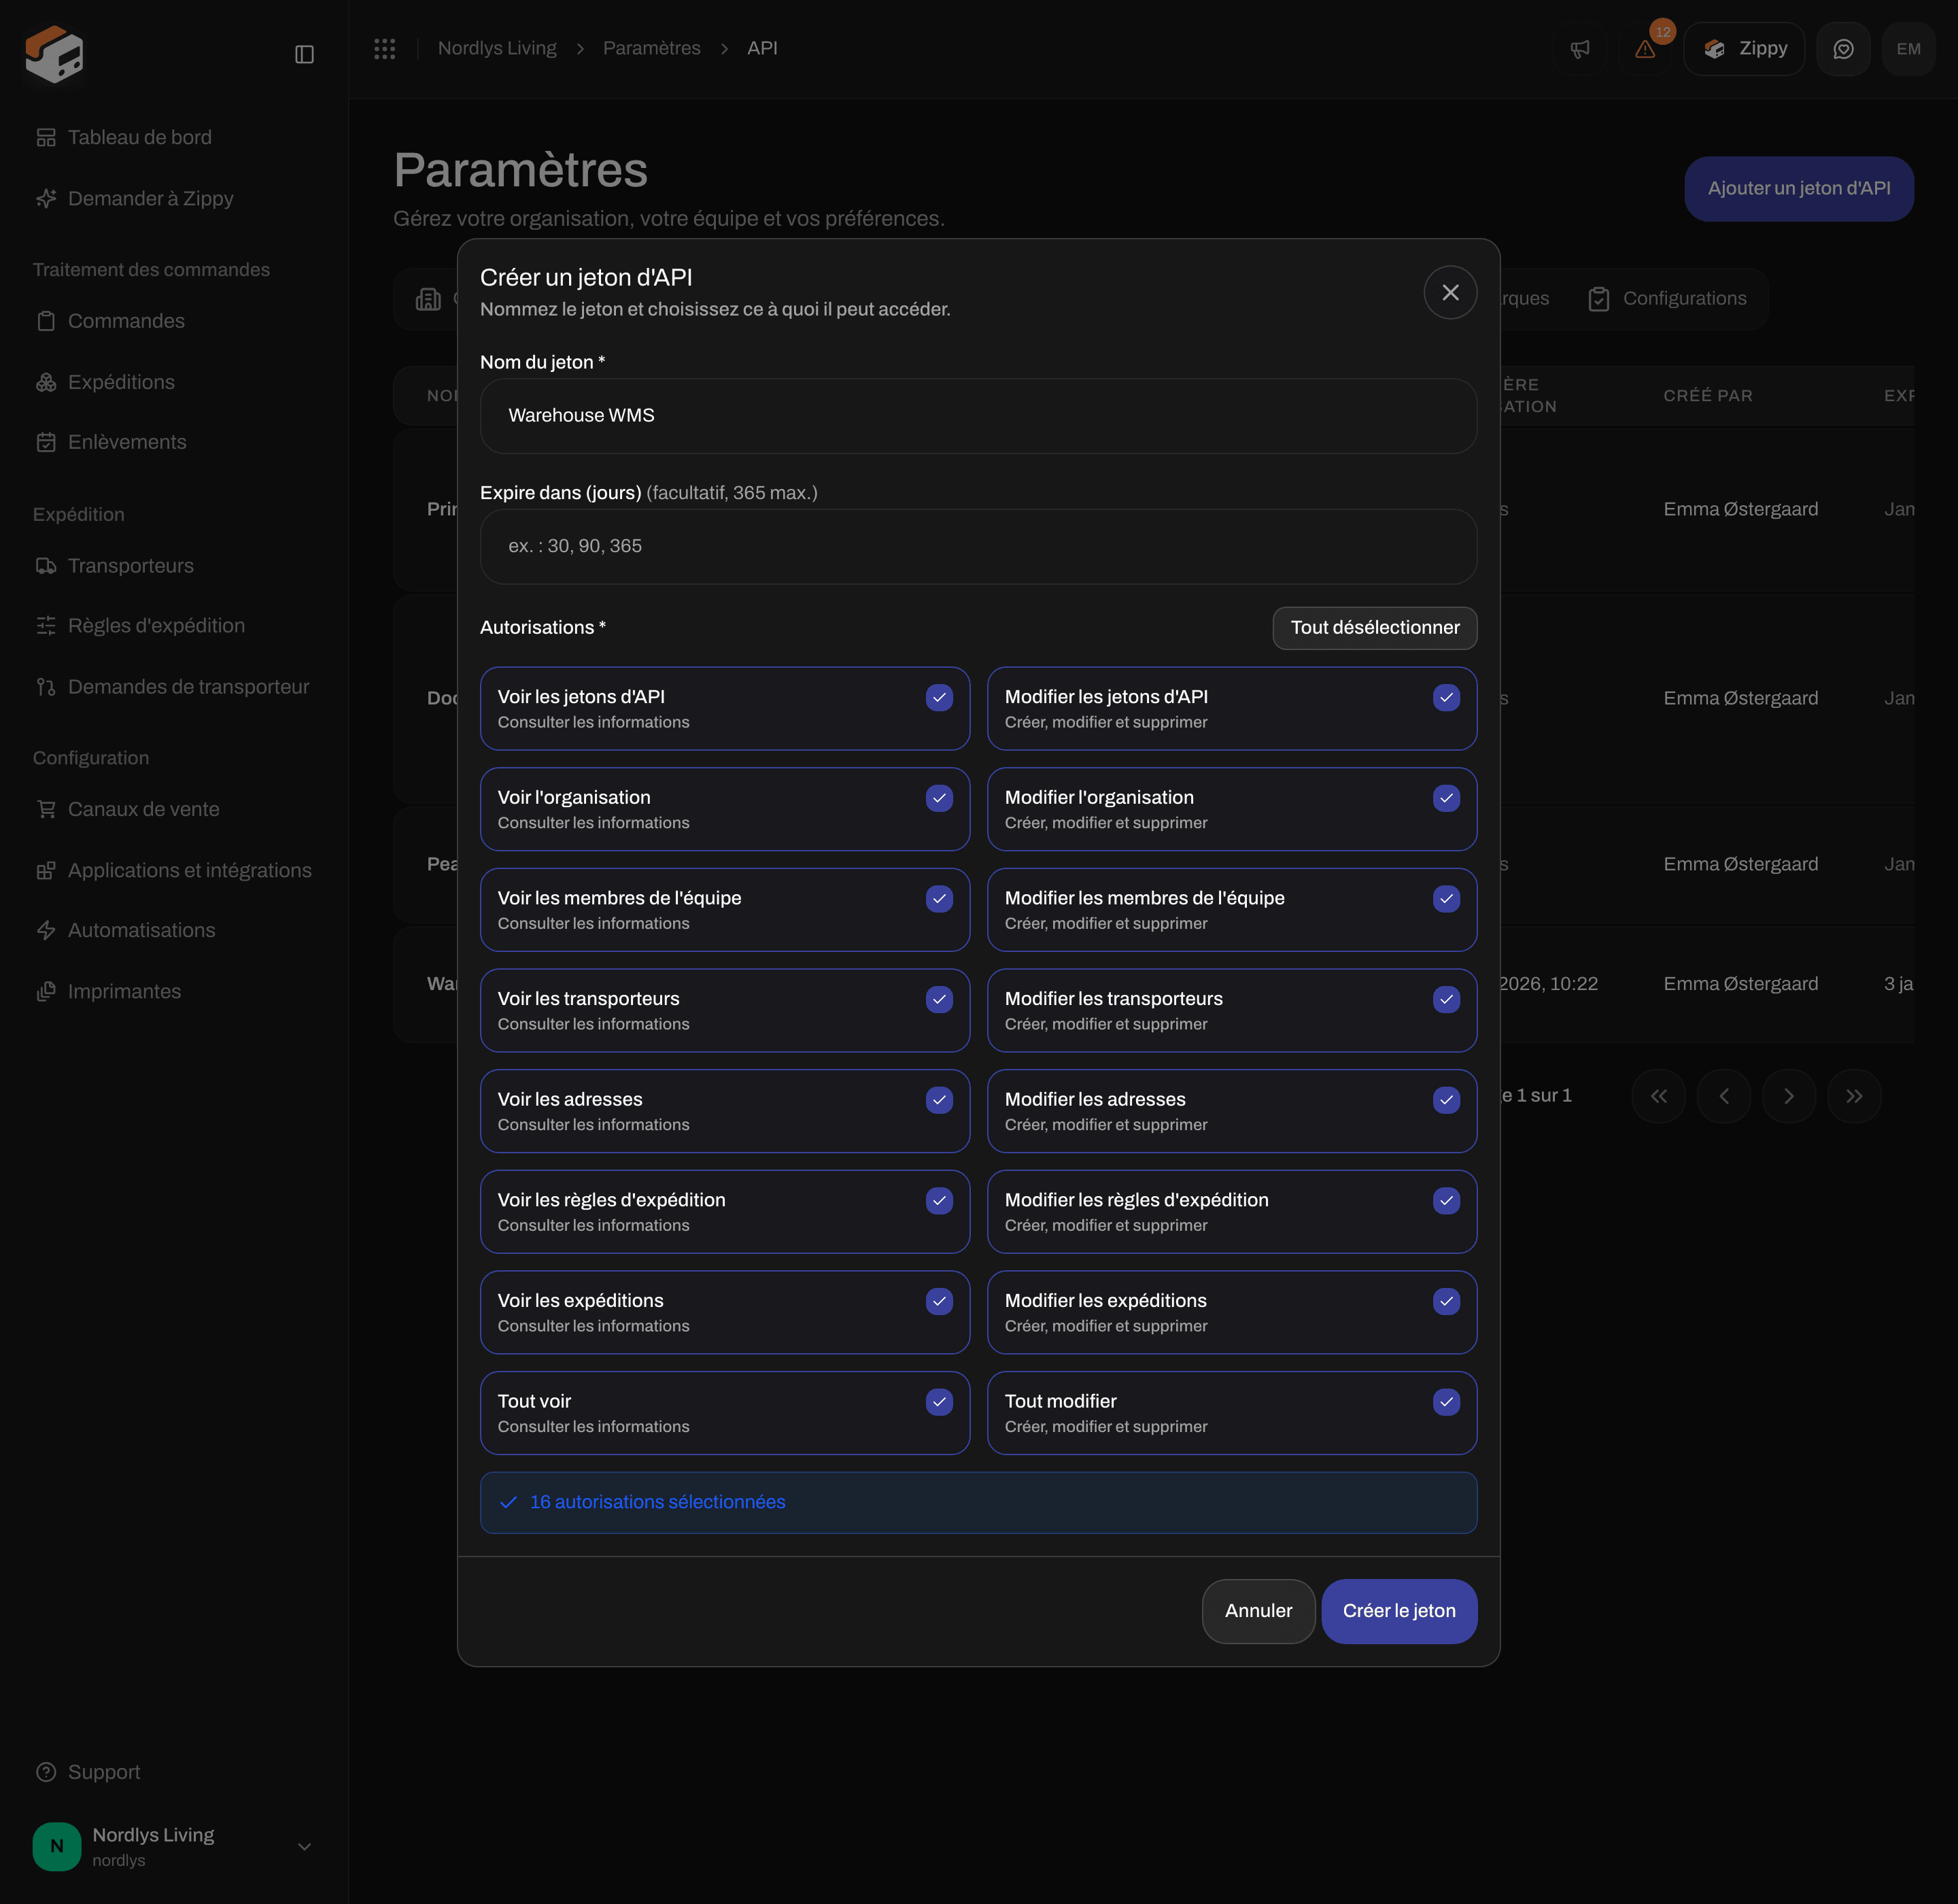Uncheck Voir les jetons d'API permission
This screenshot has height=1904, width=1958.
[x=939, y=697]
